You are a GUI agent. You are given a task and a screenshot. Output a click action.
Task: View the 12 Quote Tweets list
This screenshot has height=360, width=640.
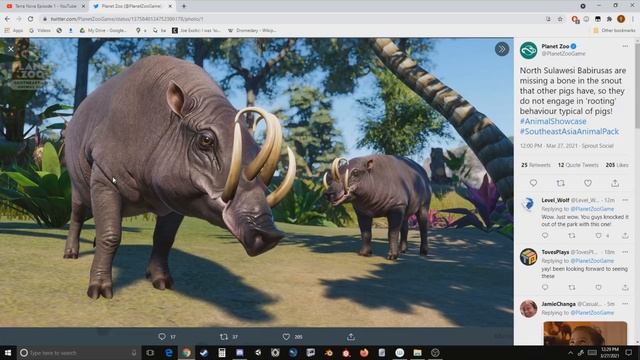coord(578,165)
